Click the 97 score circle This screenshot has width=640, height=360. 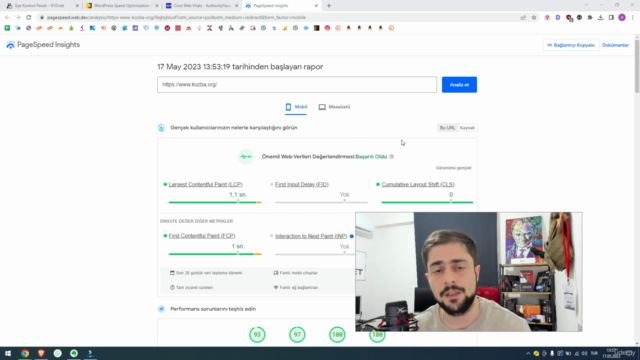pyautogui.click(x=297, y=335)
